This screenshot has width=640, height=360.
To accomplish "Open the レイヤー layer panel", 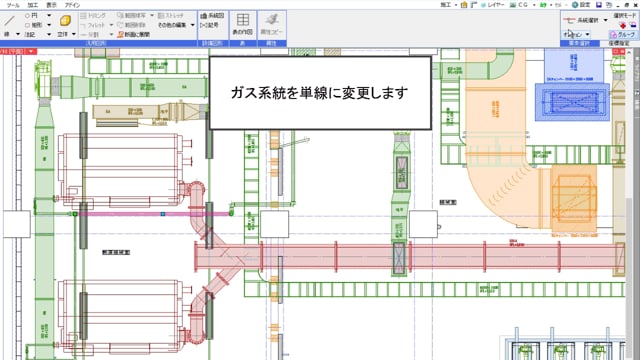I will [493, 5].
